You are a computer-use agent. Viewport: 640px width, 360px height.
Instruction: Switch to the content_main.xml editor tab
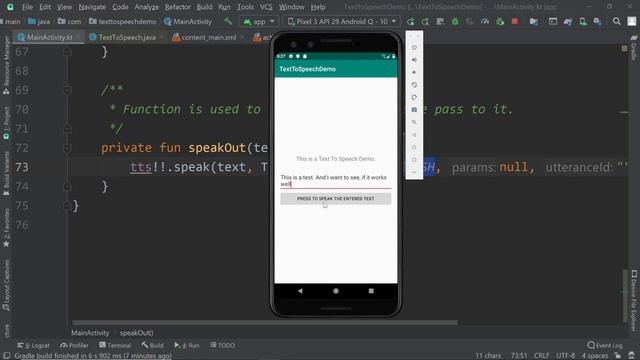[208, 37]
